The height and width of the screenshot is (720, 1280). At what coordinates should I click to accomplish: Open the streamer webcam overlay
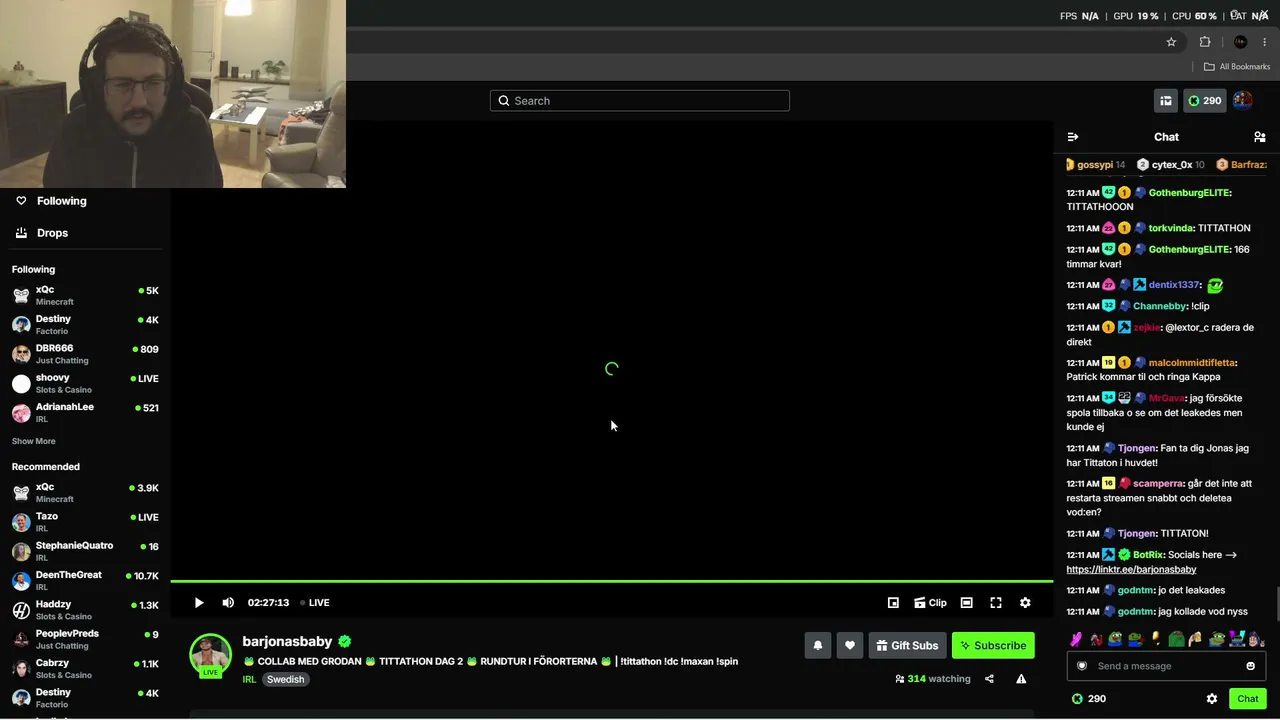(173, 94)
